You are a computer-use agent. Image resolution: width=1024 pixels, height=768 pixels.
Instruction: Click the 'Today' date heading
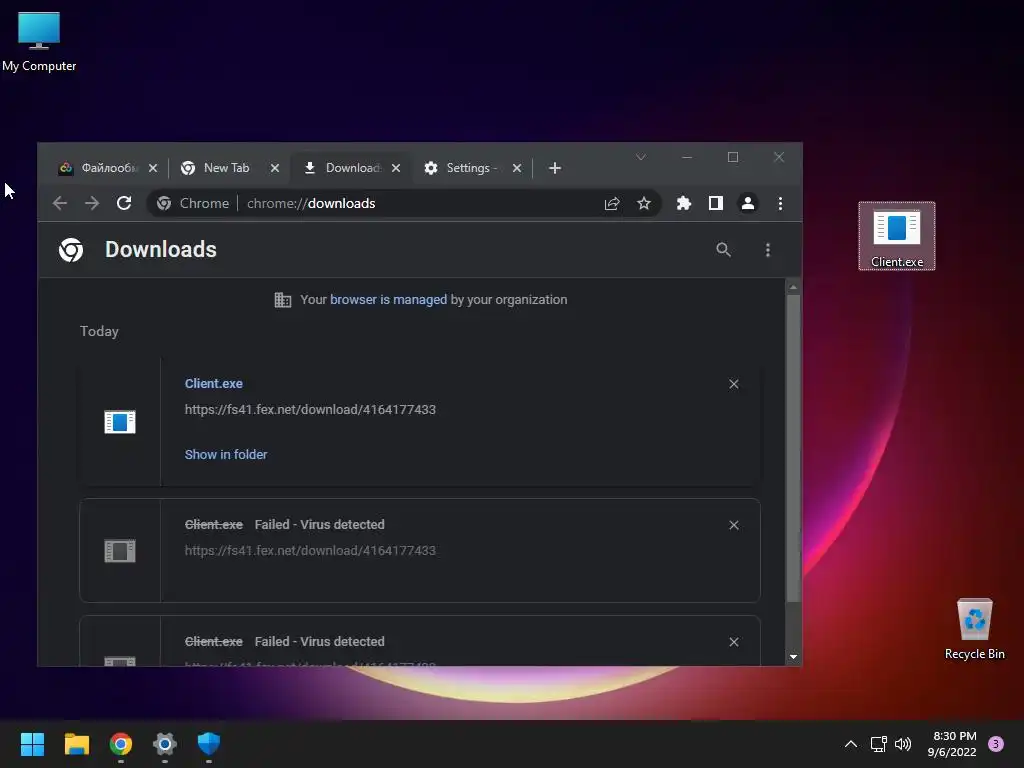pyautogui.click(x=99, y=331)
